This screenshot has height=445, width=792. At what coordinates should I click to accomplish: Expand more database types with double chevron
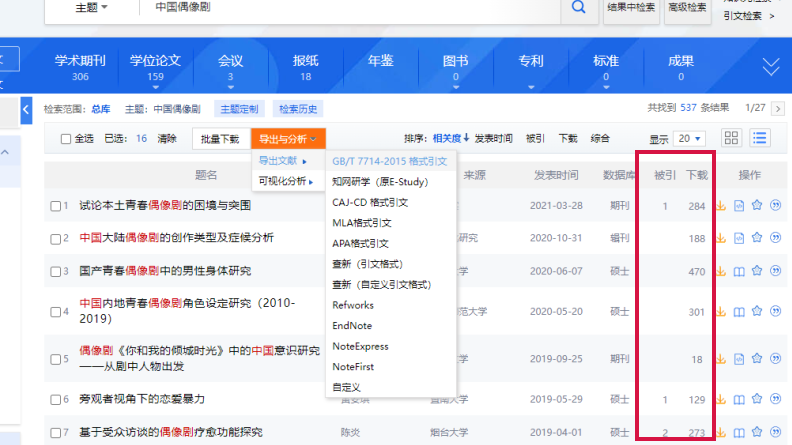tap(771, 66)
